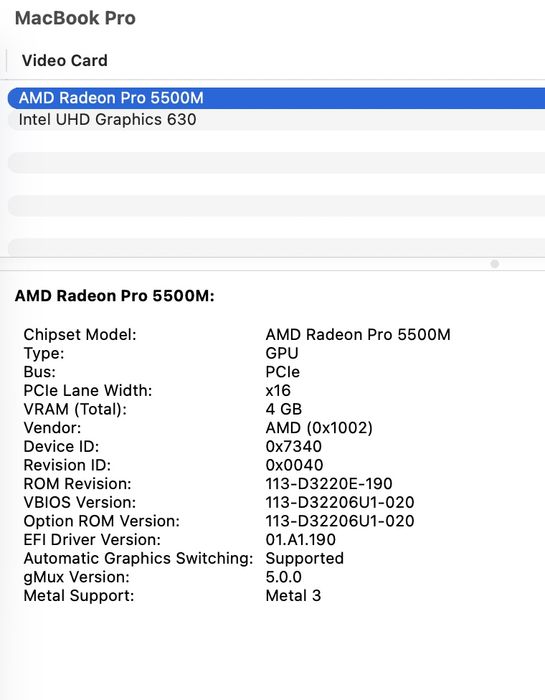545x700 pixels.
Task: Click the 5.0.0 gMux version value
Action: tap(283, 577)
